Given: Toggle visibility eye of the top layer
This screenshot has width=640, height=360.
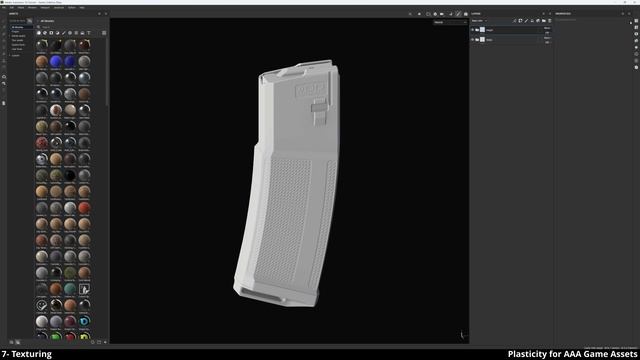Looking at the screenshot, I should pos(473,30).
